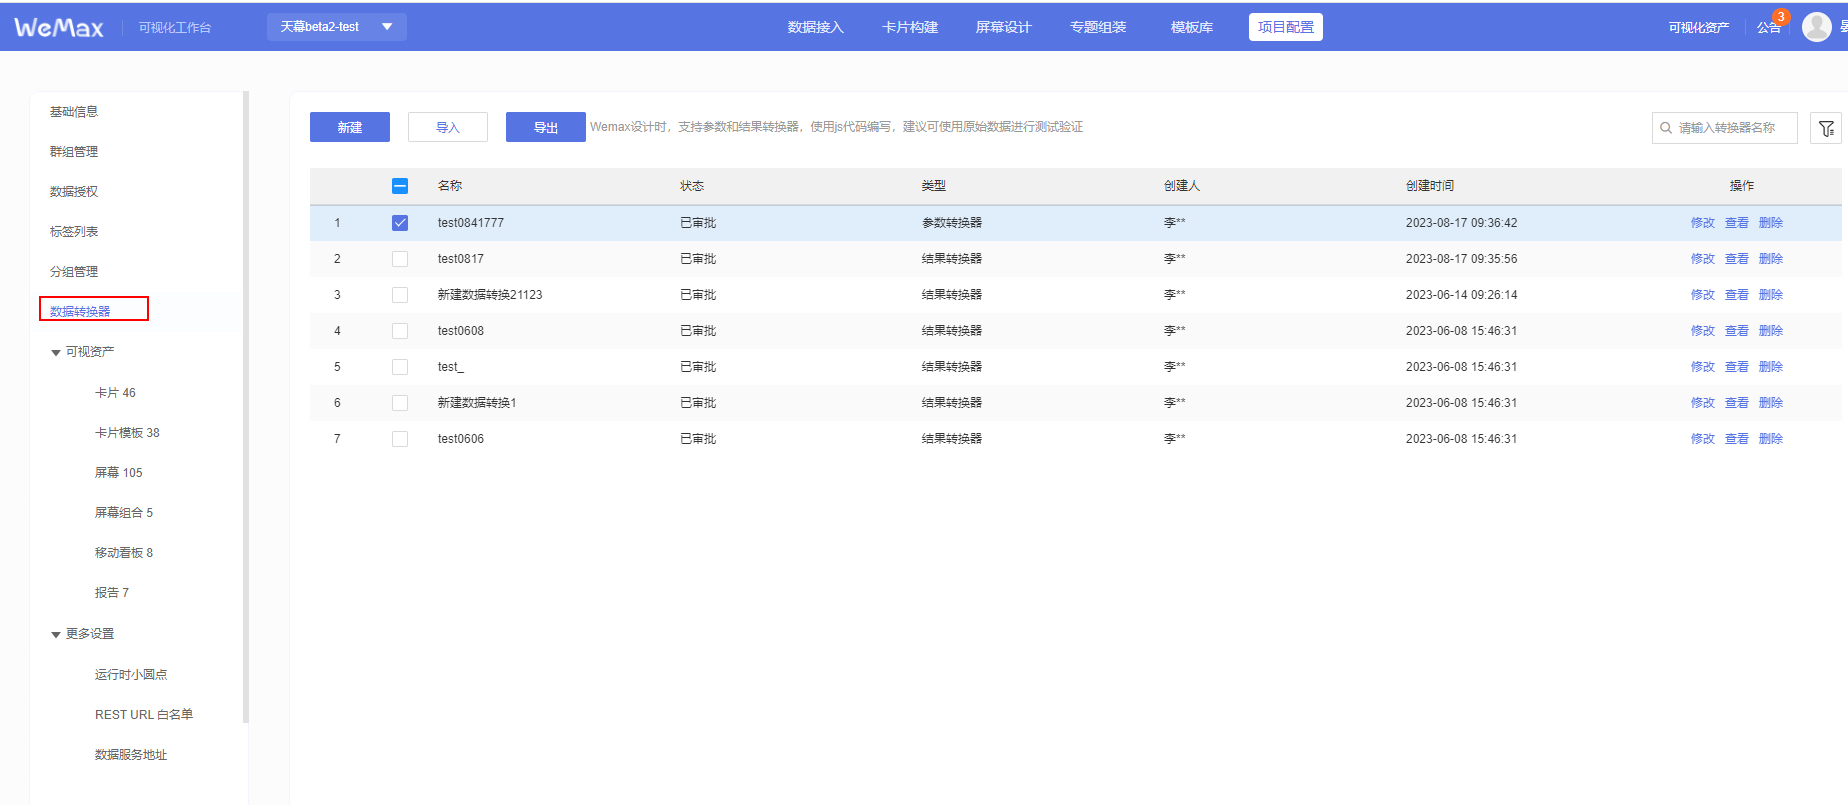Click 查看 for test_ row

(1736, 367)
